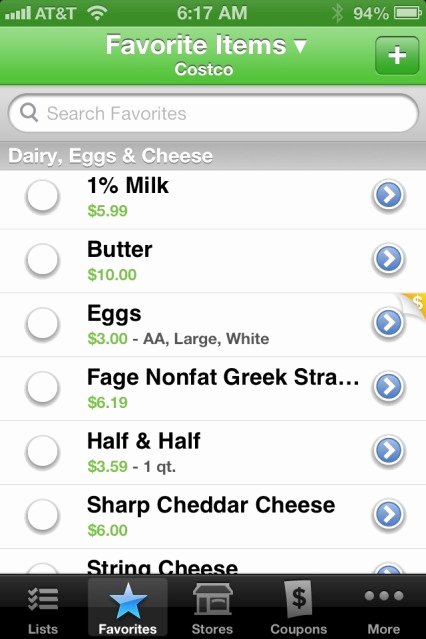Tap the Search Favorites field
The height and width of the screenshot is (639, 426).
[x=213, y=113]
